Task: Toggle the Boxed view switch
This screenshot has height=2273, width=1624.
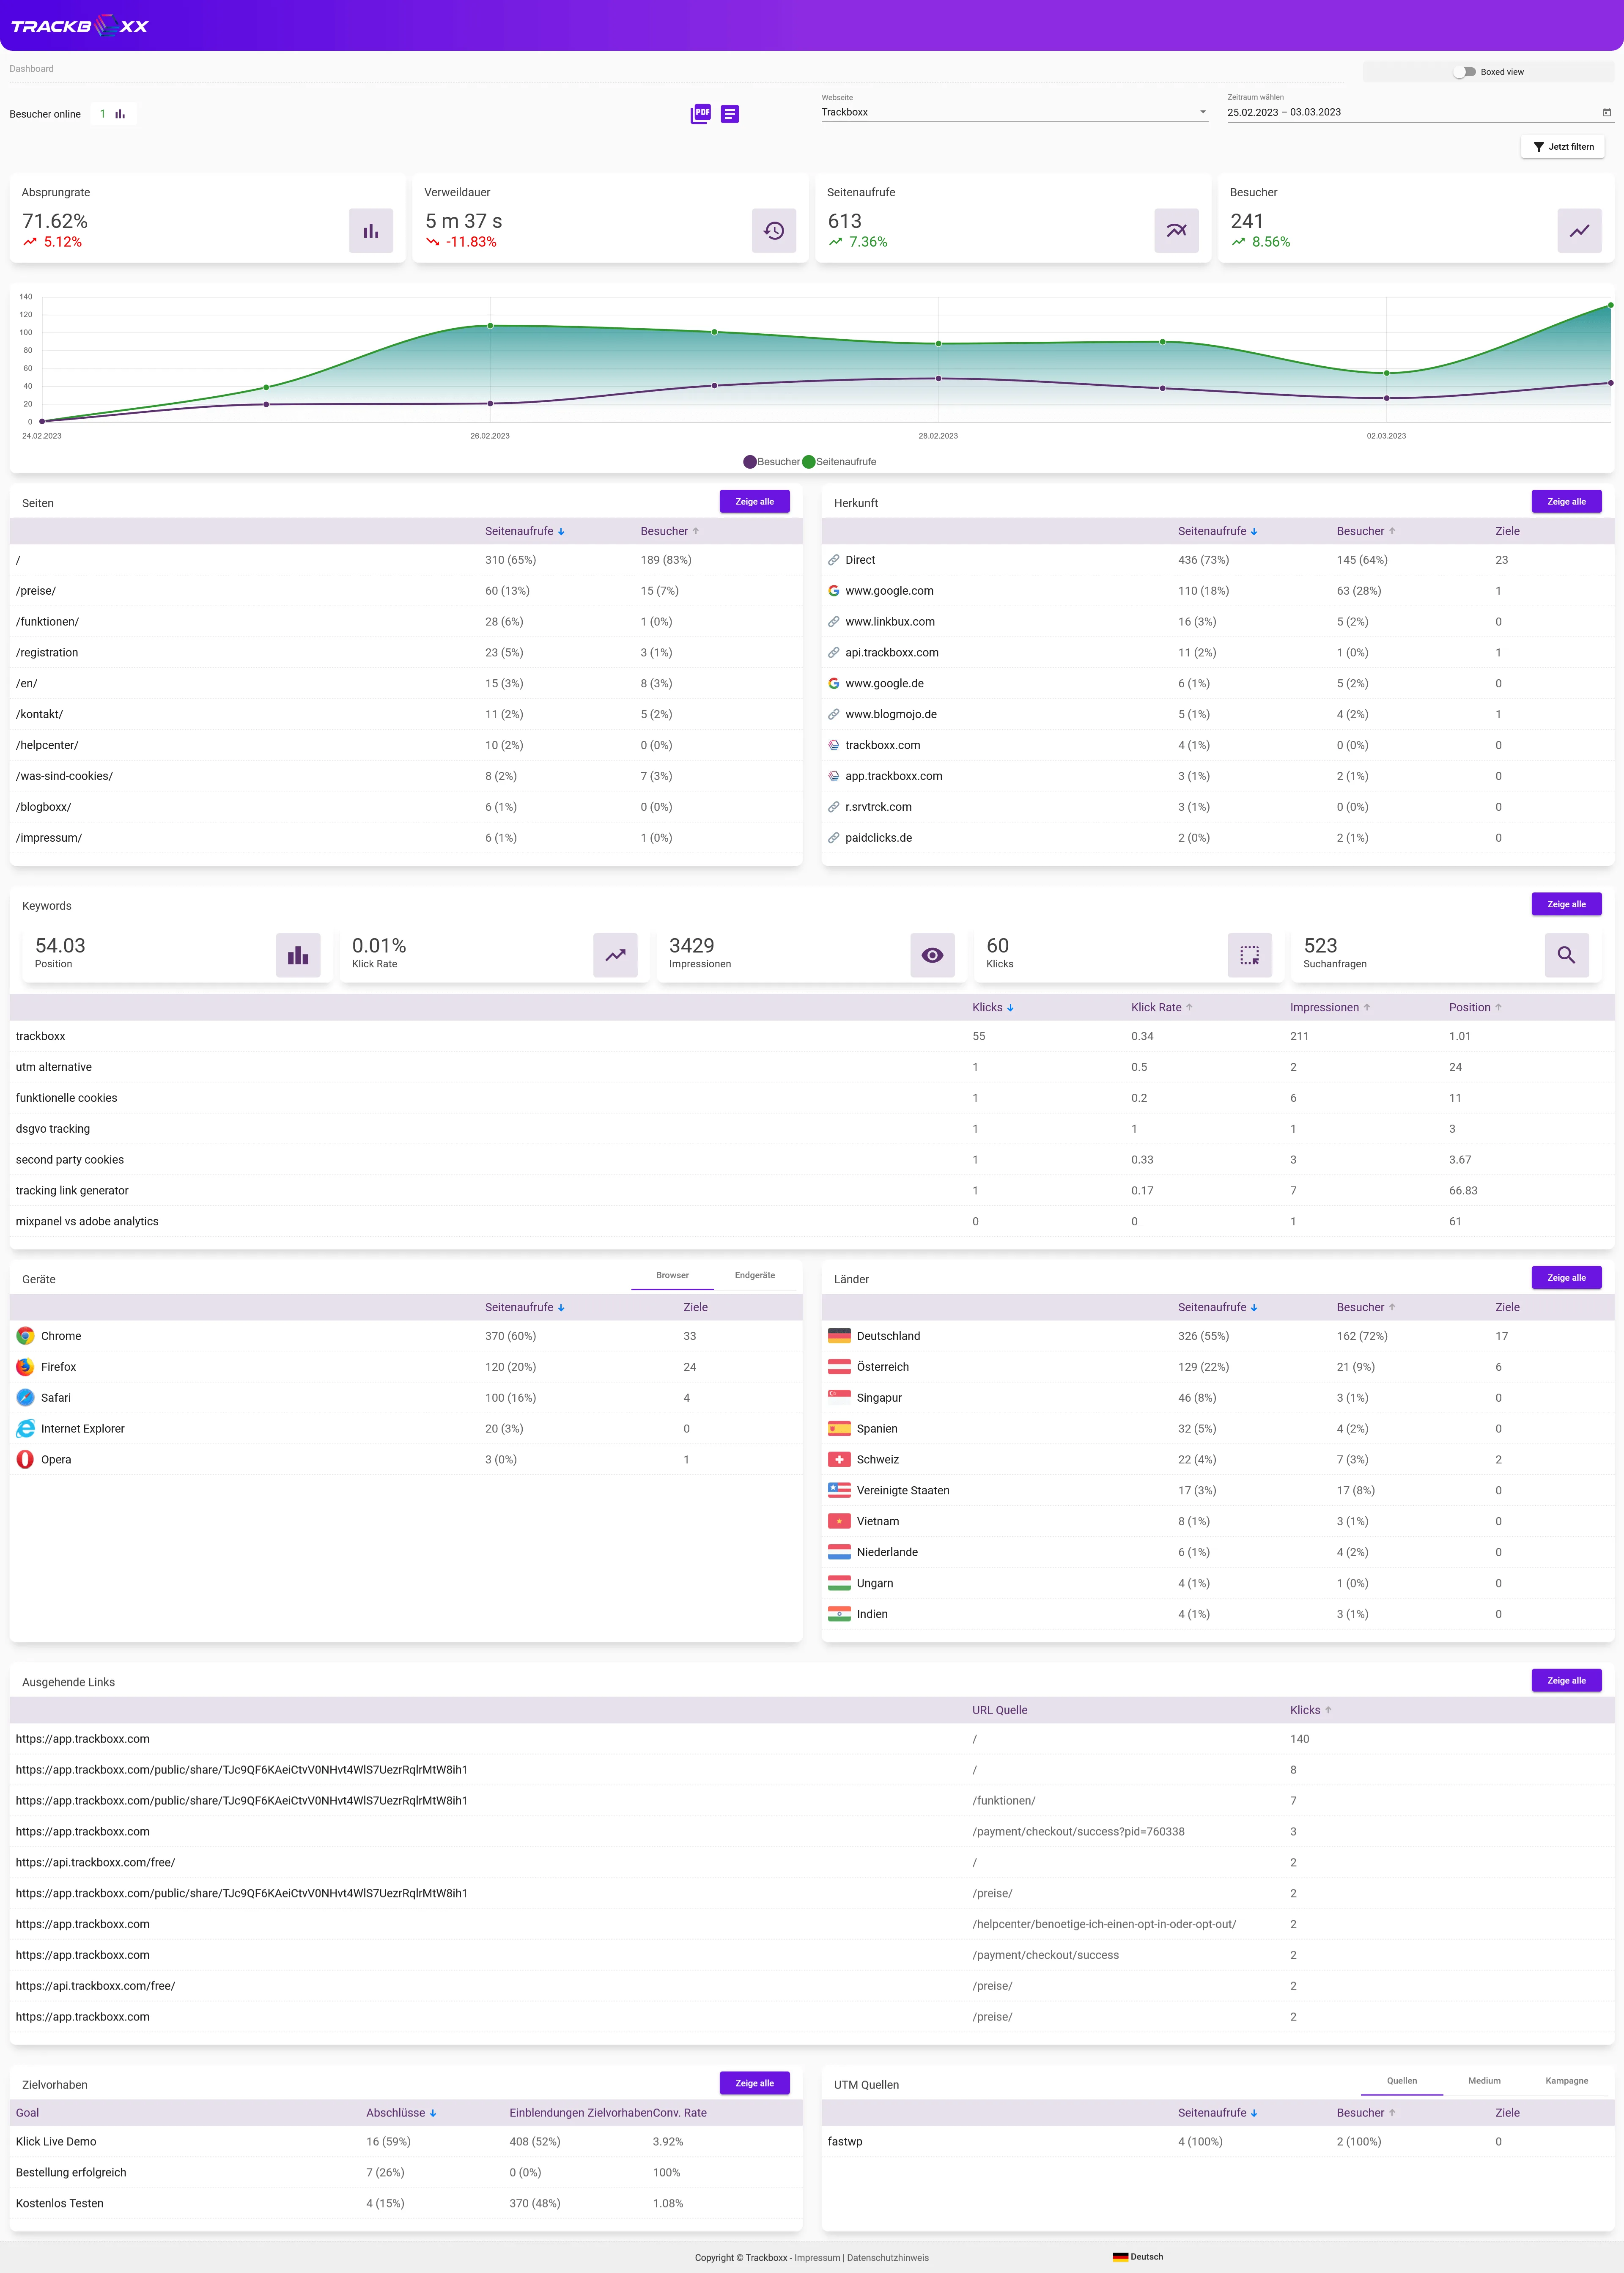Action: coord(1465,72)
